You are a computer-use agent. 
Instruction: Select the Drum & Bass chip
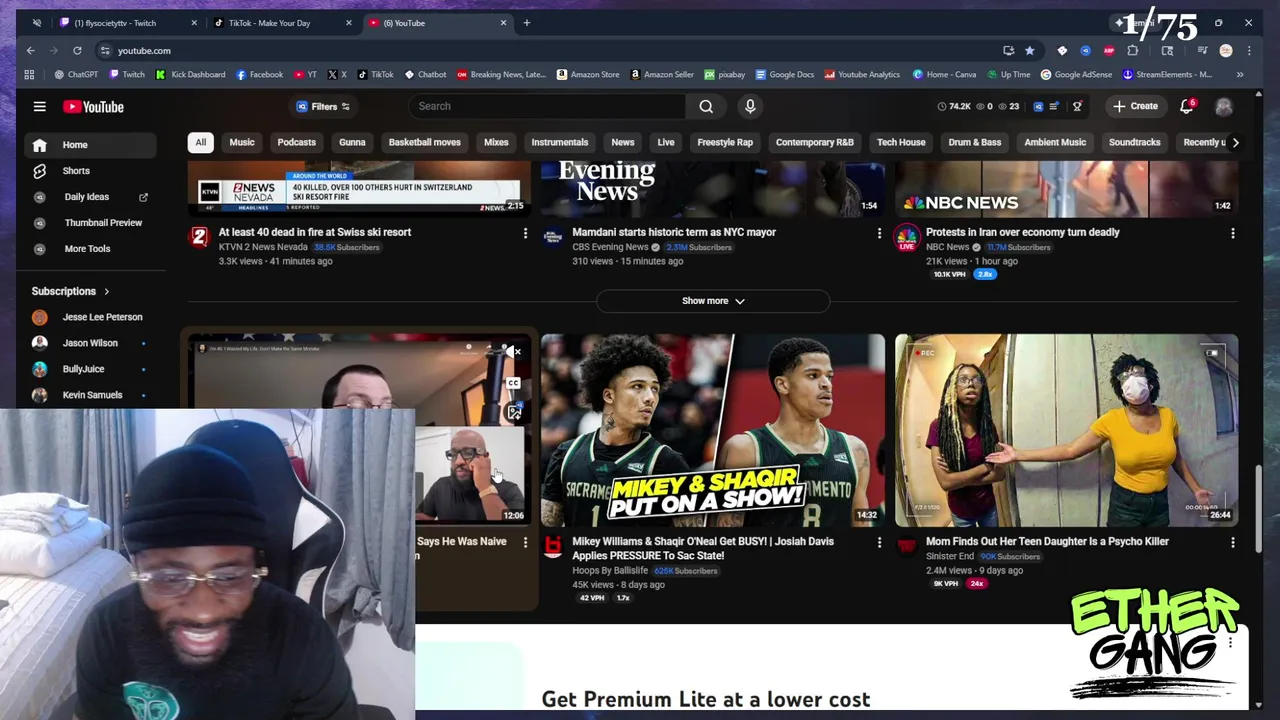click(975, 142)
